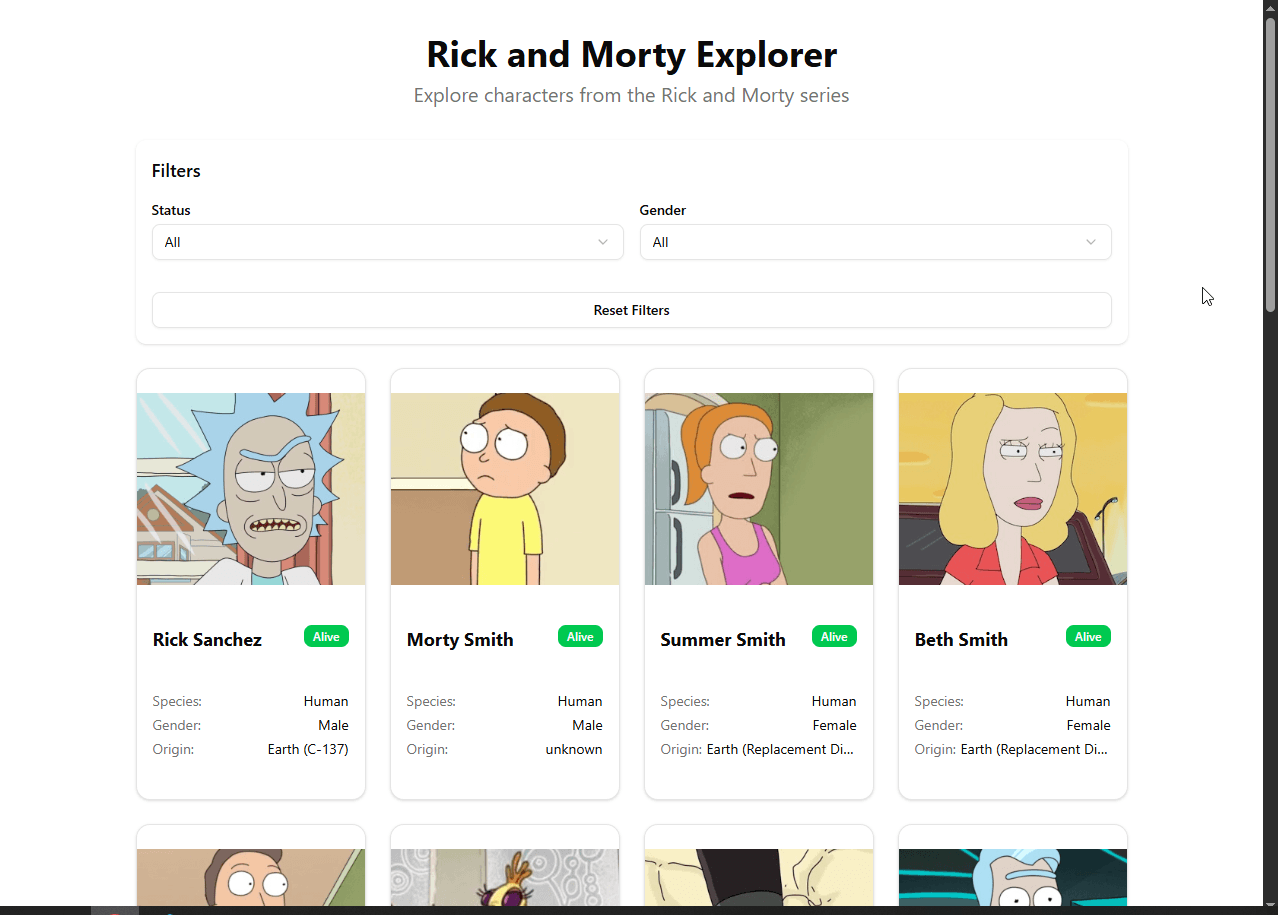1278x915 pixels.
Task: Select the Rick Sanchez name heading
Action: (x=207, y=640)
